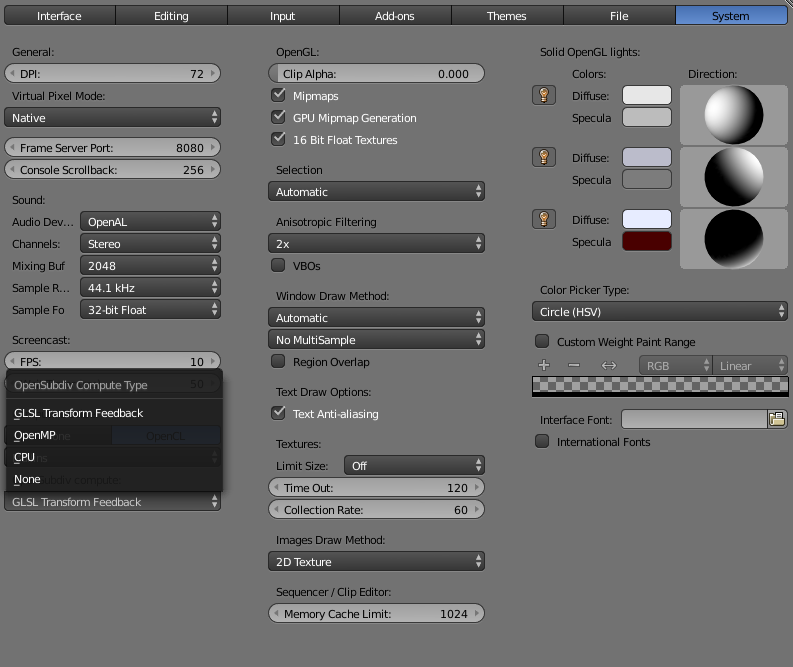Decrease Console Scrollback with the left arrow
This screenshot has width=793, height=667.
[x=12, y=169]
